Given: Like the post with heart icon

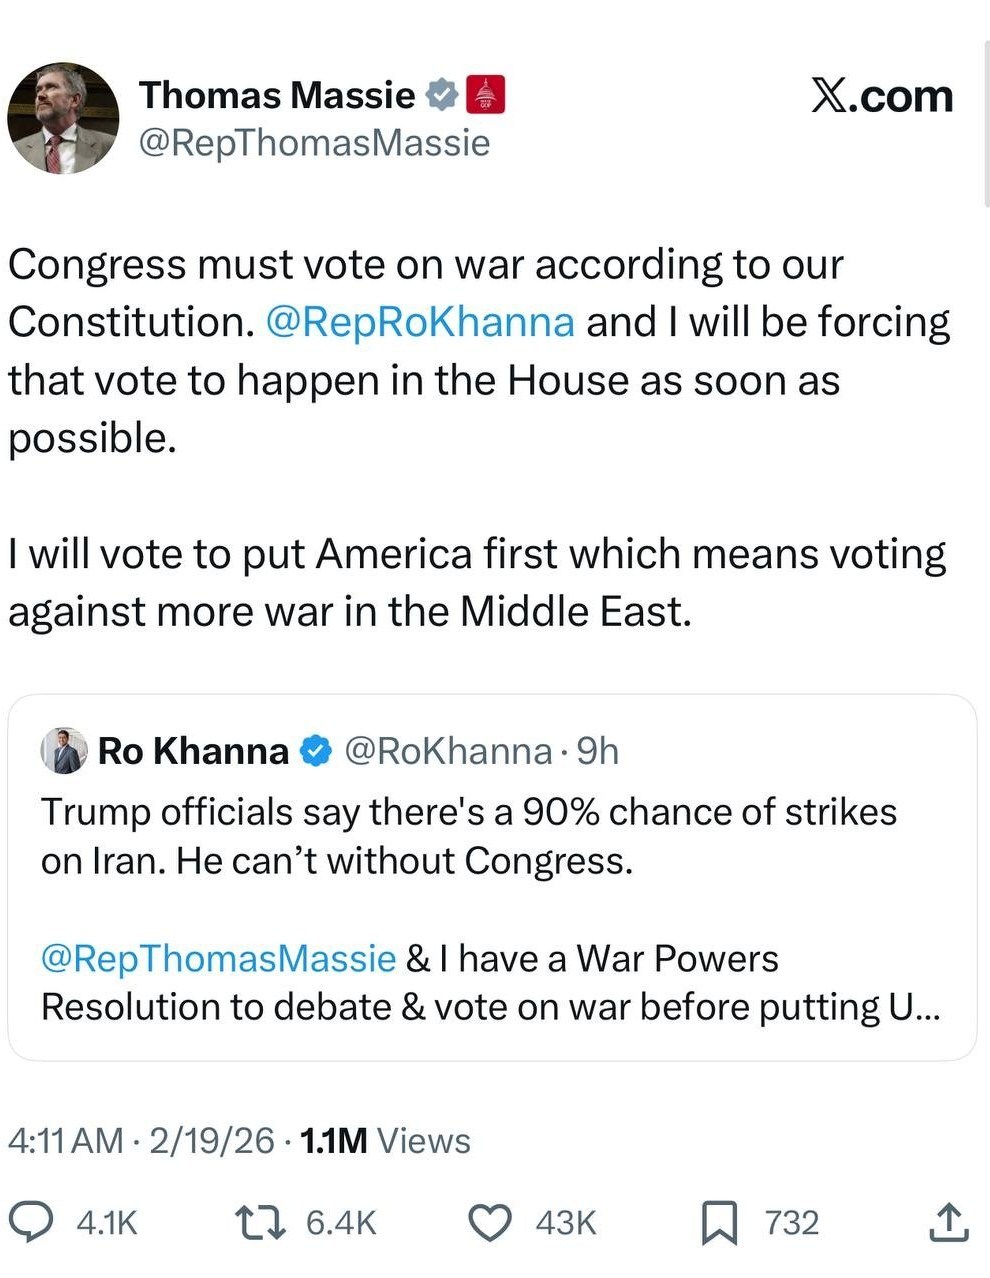Looking at the screenshot, I should pos(490,1222).
